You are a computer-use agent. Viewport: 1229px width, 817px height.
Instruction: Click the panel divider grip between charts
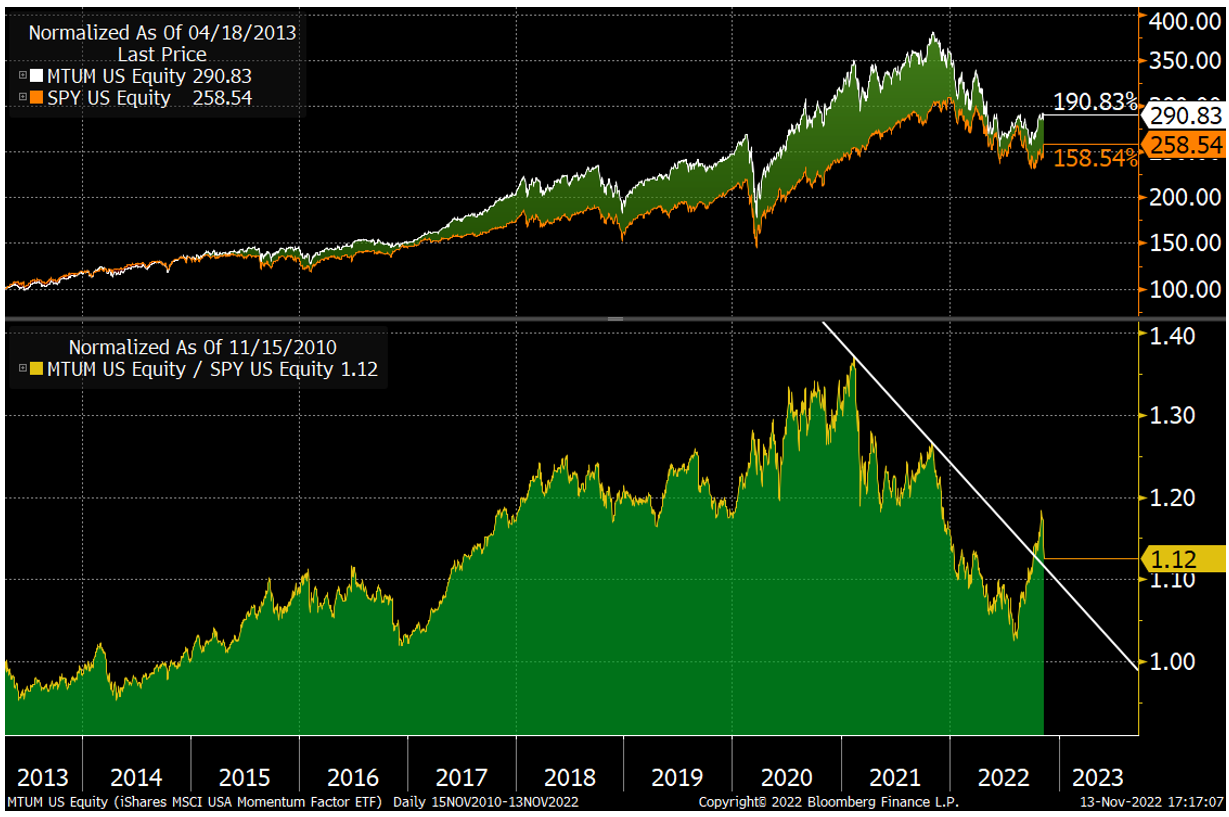(x=614, y=318)
